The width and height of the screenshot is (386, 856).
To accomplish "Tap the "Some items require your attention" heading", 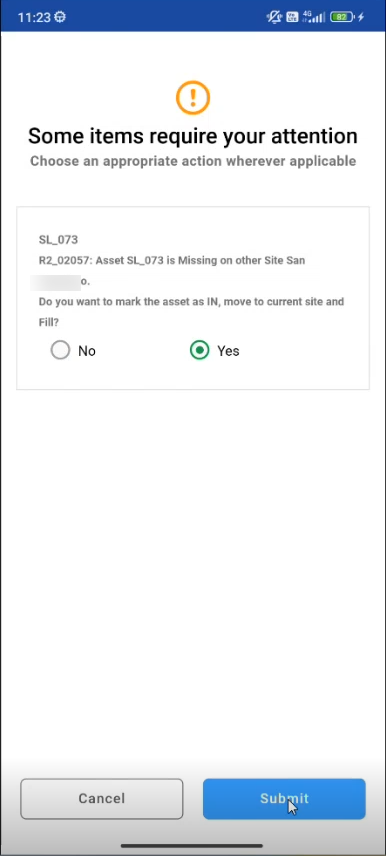I will tap(193, 135).
